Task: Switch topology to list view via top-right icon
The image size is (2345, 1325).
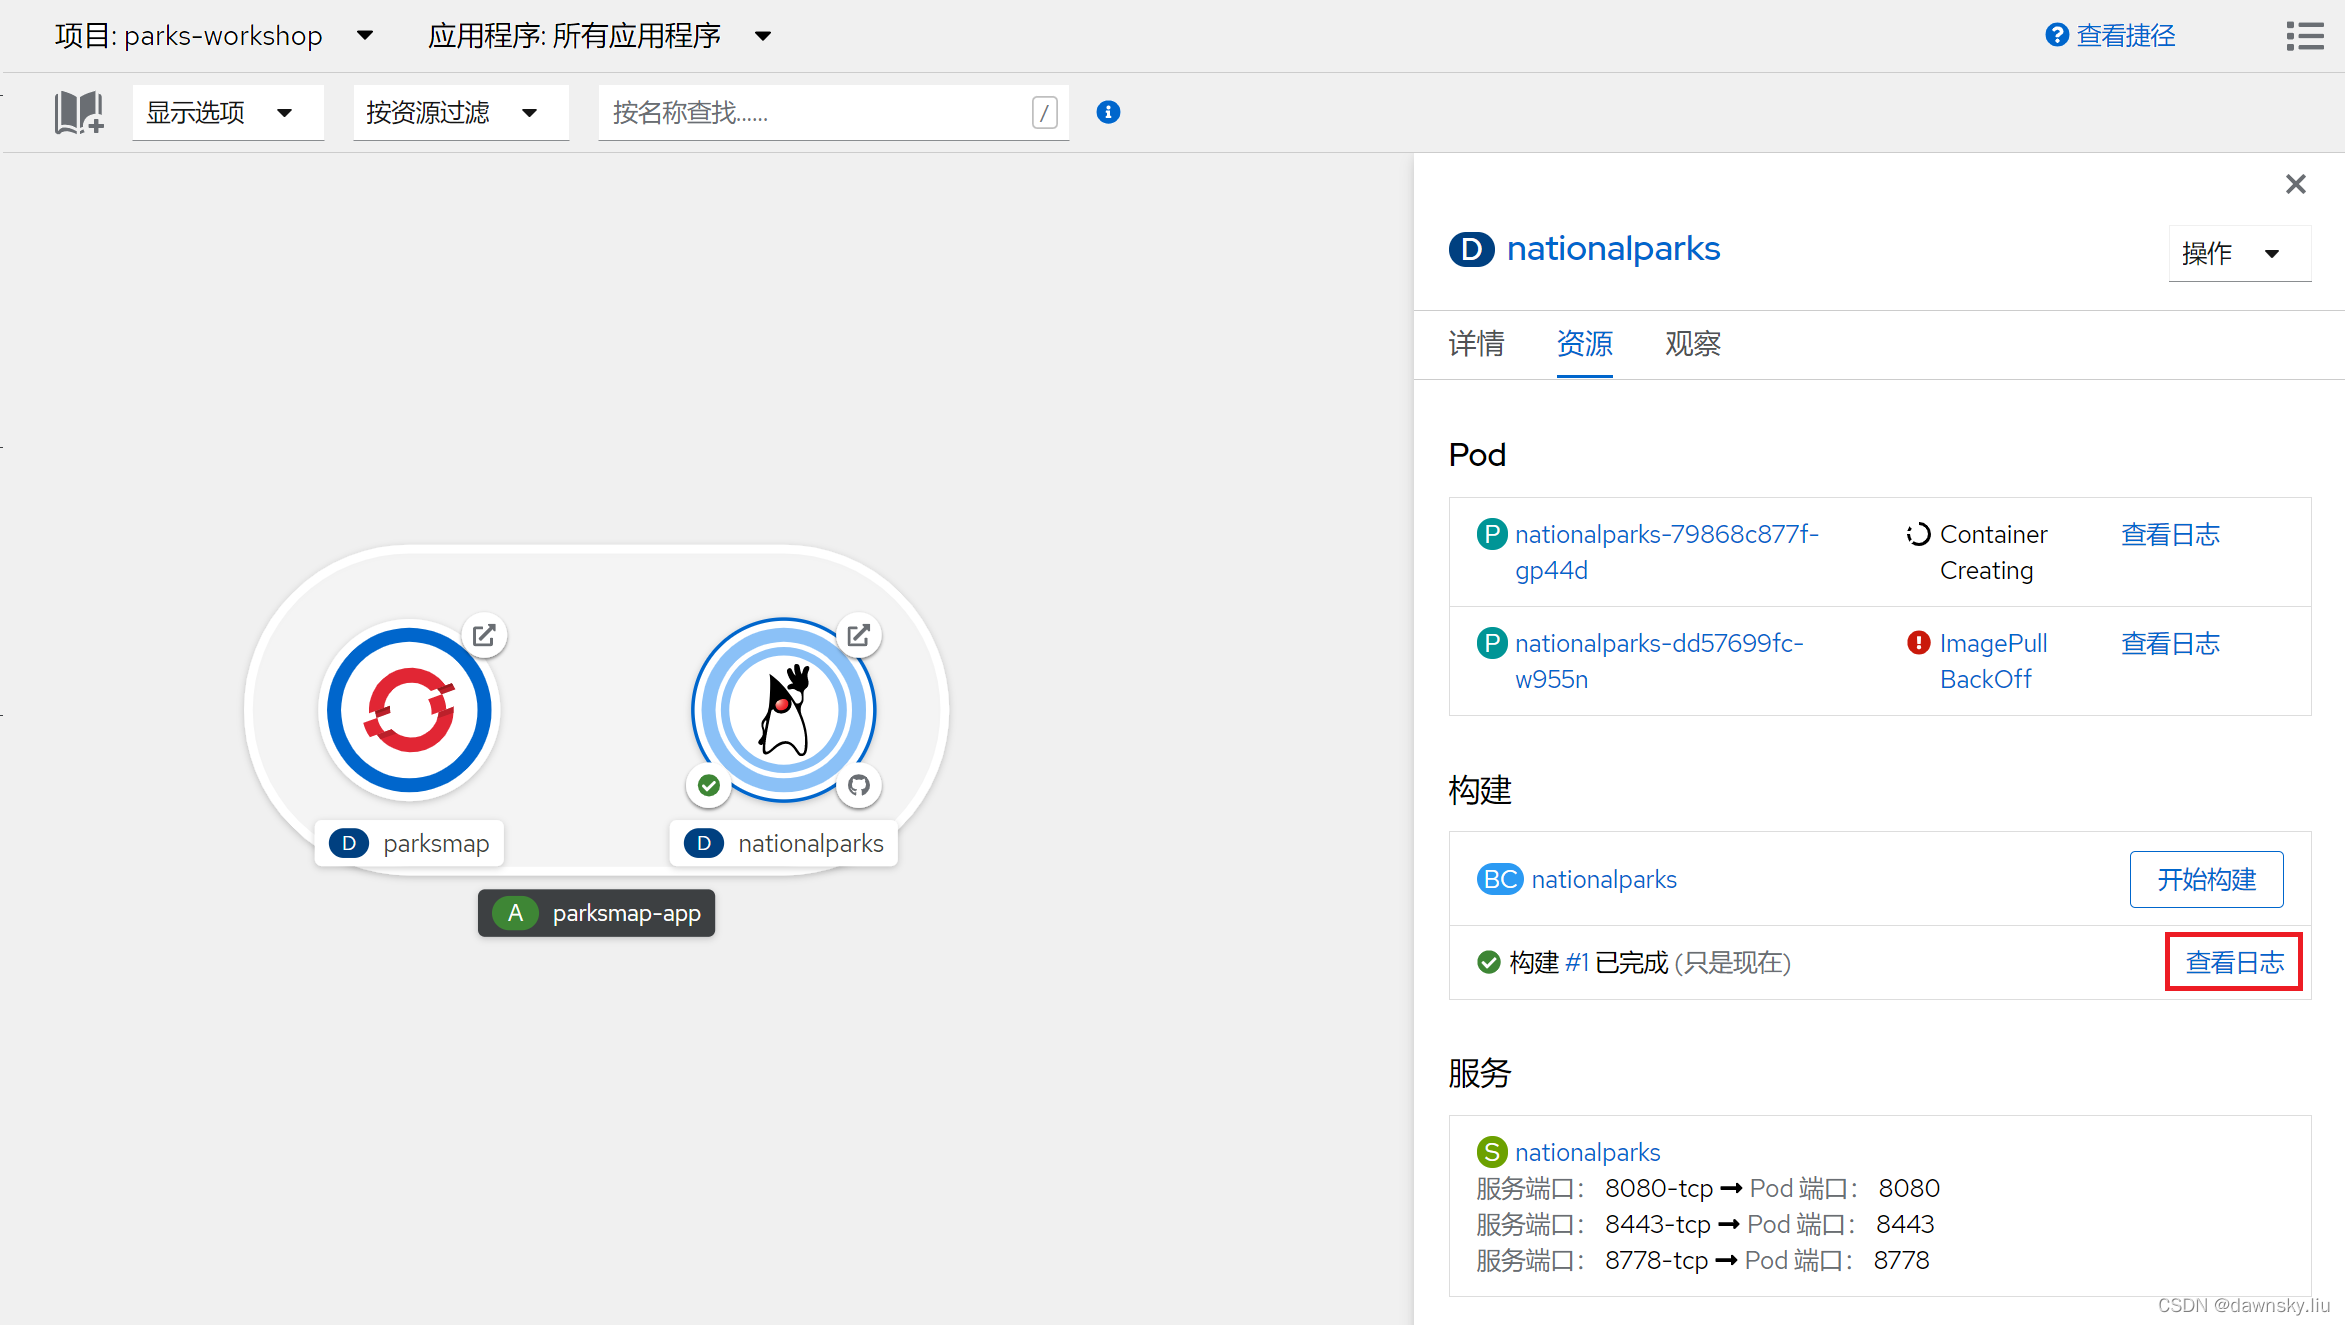Action: (x=2305, y=35)
